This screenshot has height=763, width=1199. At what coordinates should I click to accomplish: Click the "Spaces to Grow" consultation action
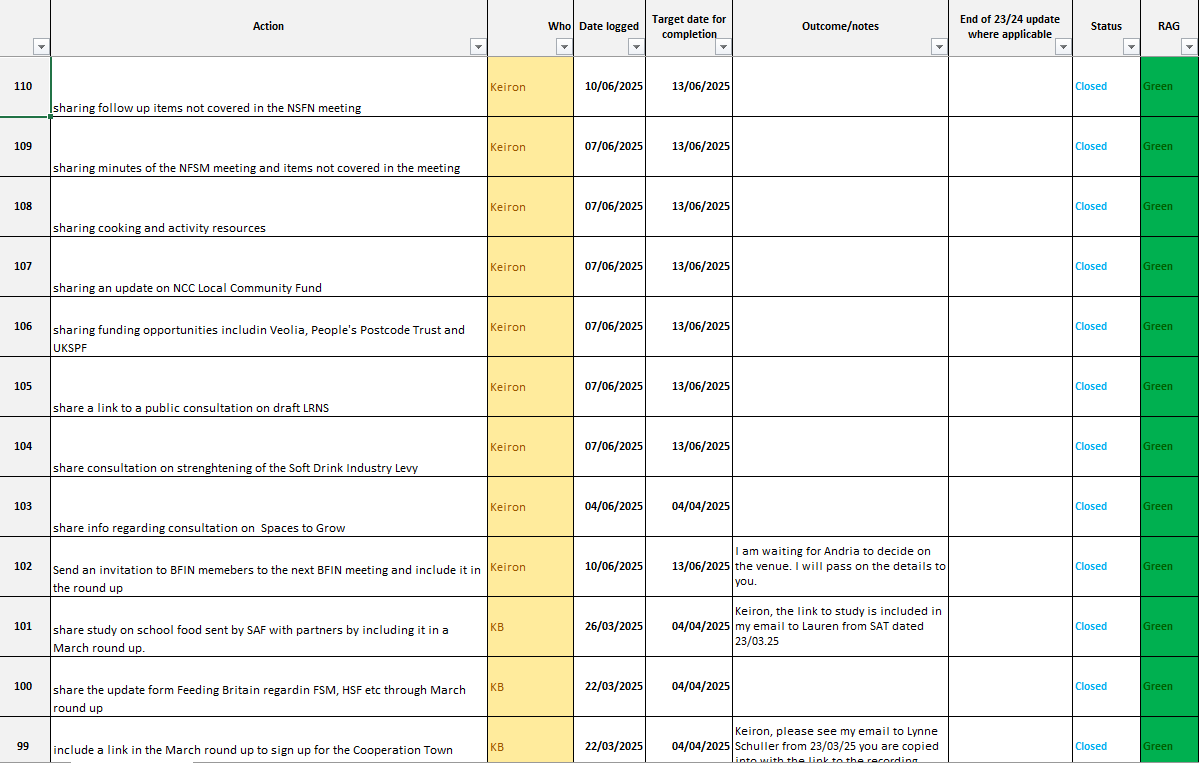coord(269,507)
